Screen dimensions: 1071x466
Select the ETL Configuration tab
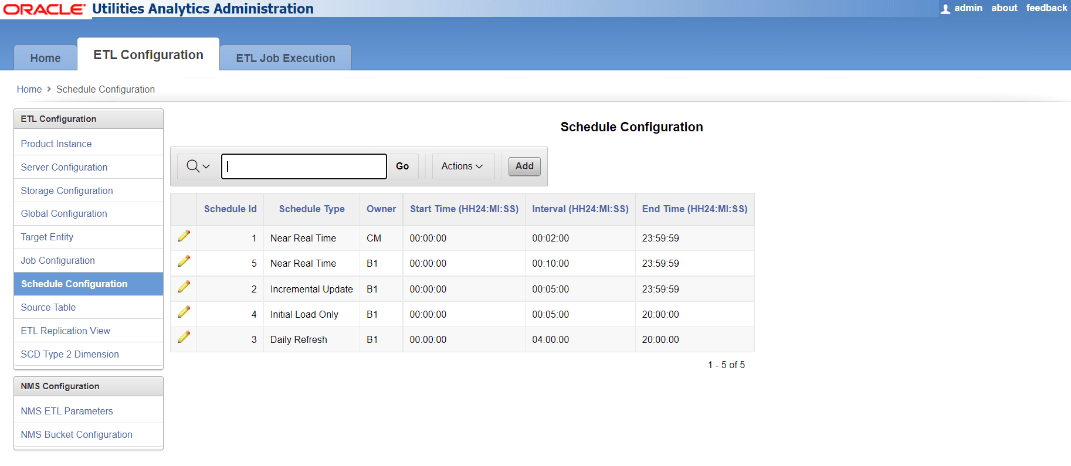pos(148,55)
